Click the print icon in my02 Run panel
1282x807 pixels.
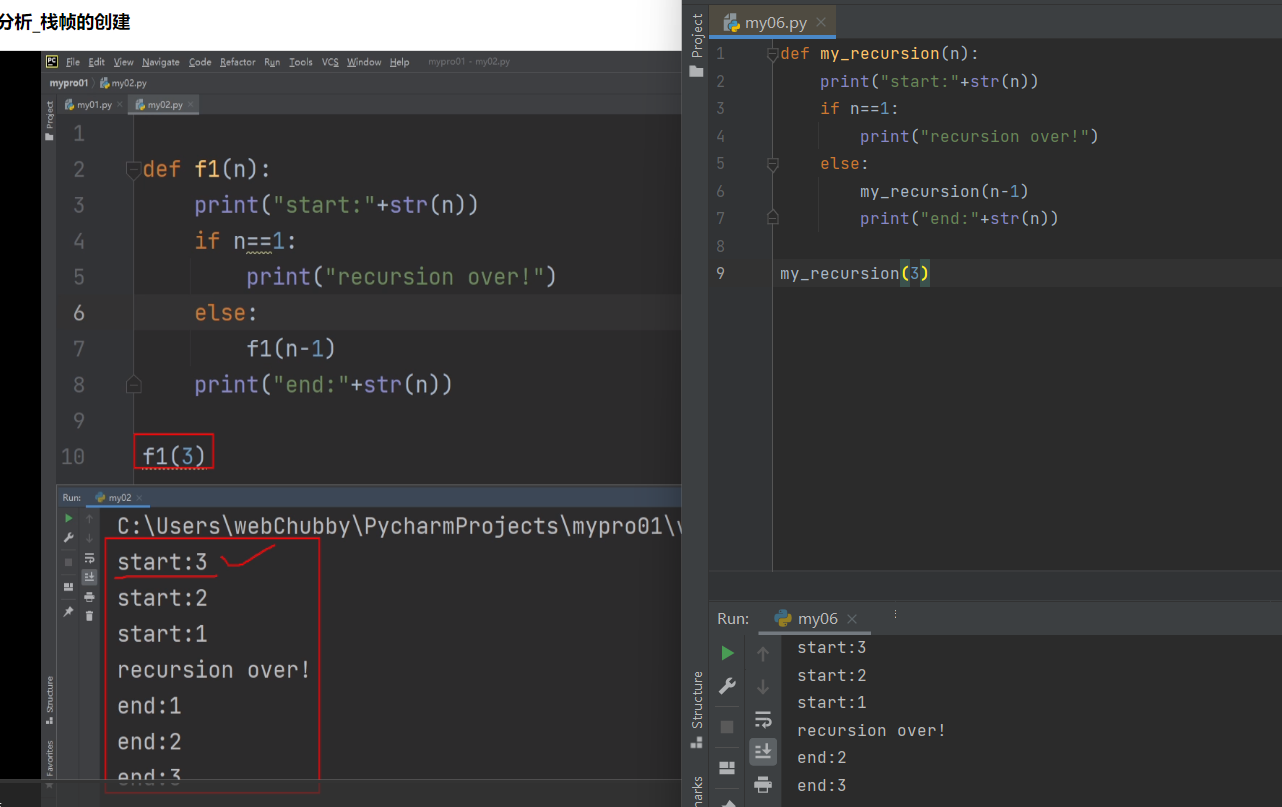(x=89, y=597)
